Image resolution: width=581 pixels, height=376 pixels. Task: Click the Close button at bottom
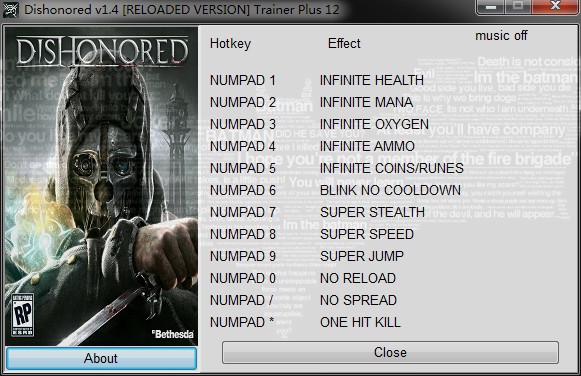(x=390, y=352)
